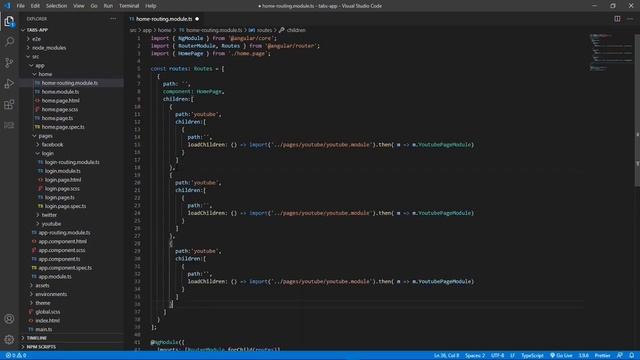Click LF end-of-line sequence in status bar
The image size is (640, 360).
[512, 356]
